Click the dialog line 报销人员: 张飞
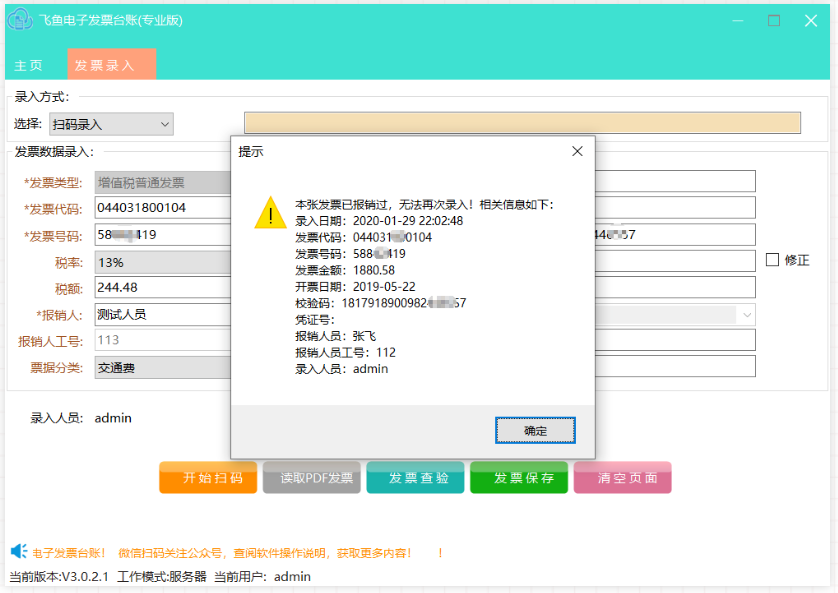Viewport: 838px width, 593px height. [x=336, y=336]
